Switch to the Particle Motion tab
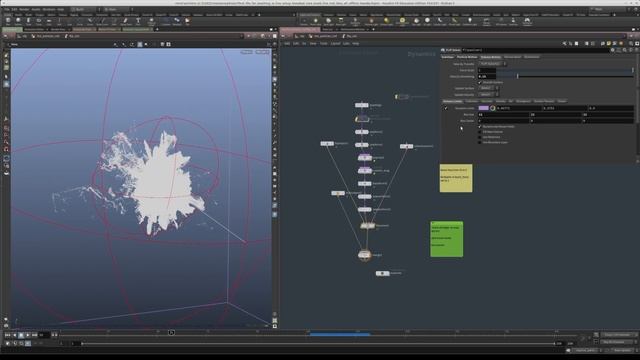The height and width of the screenshot is (360, 640). click(467, 57)
